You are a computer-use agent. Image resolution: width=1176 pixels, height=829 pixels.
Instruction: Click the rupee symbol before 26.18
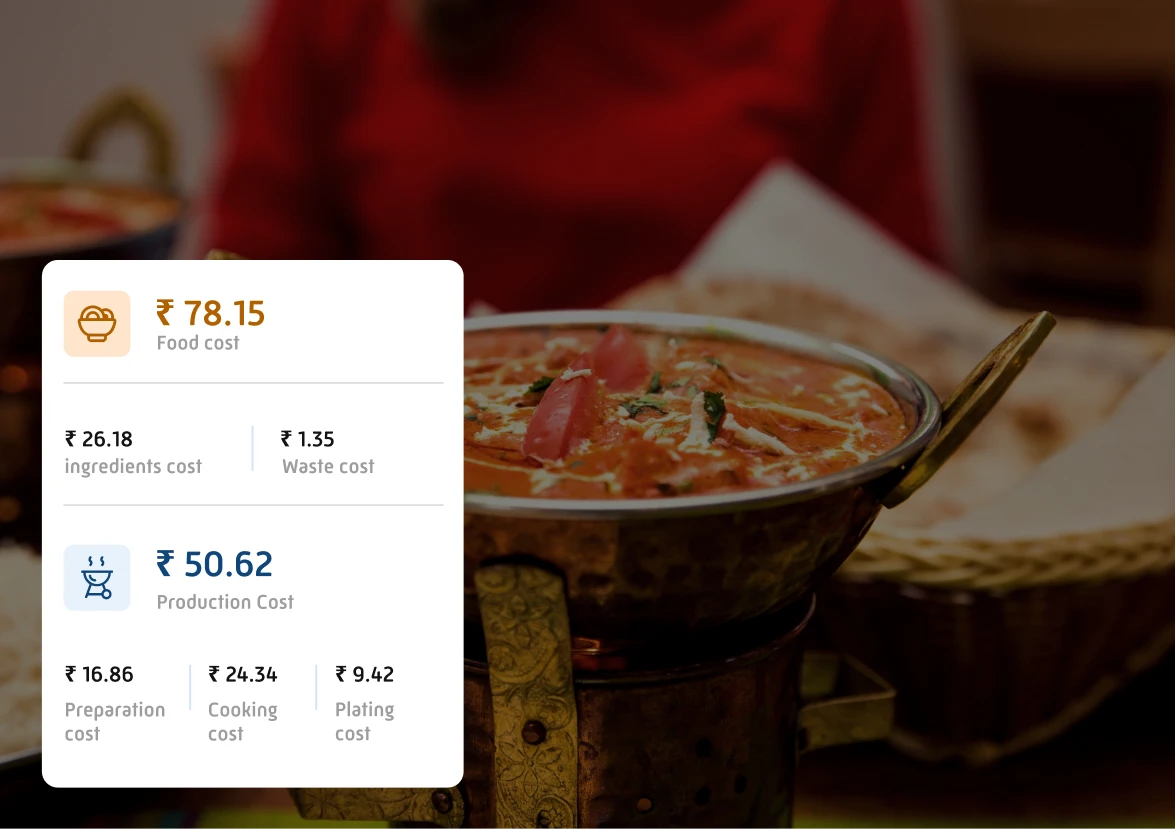(x=70, y=438)
